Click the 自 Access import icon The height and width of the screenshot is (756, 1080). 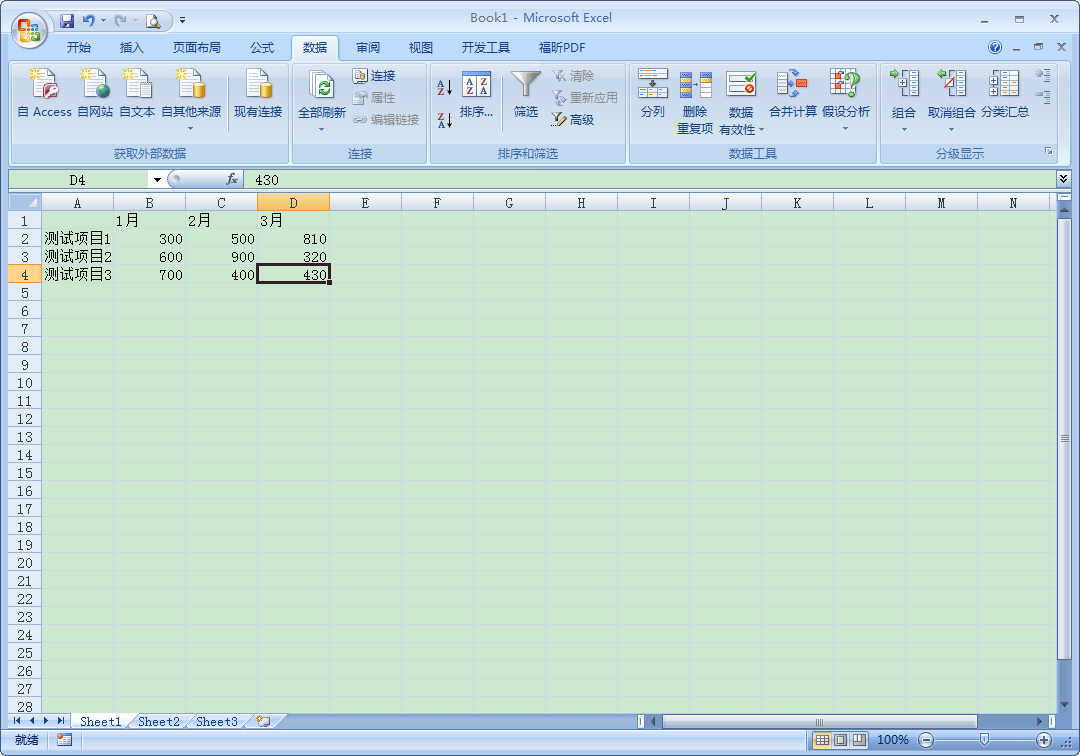44,92
